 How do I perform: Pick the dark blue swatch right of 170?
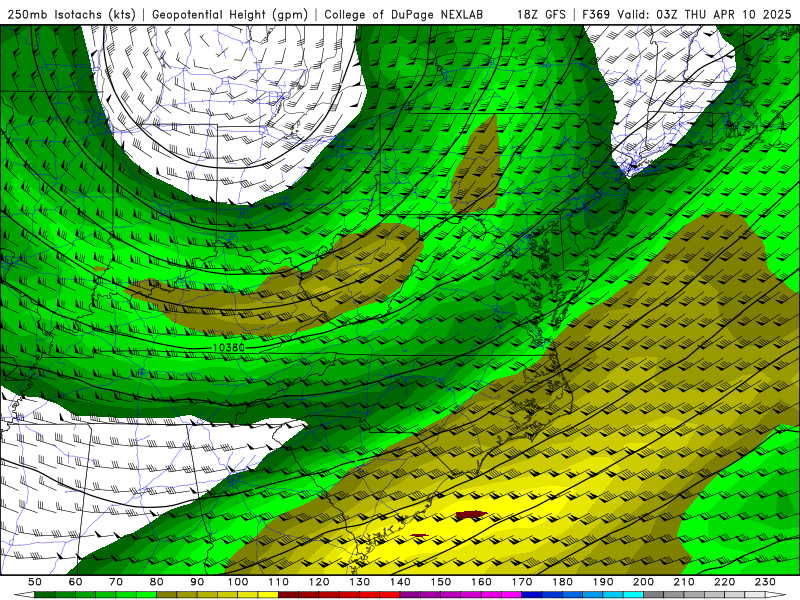pos(532,595)
